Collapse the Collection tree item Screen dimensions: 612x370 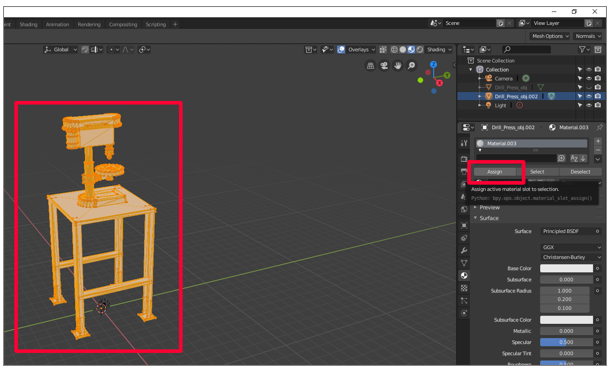tap(471, 69)
